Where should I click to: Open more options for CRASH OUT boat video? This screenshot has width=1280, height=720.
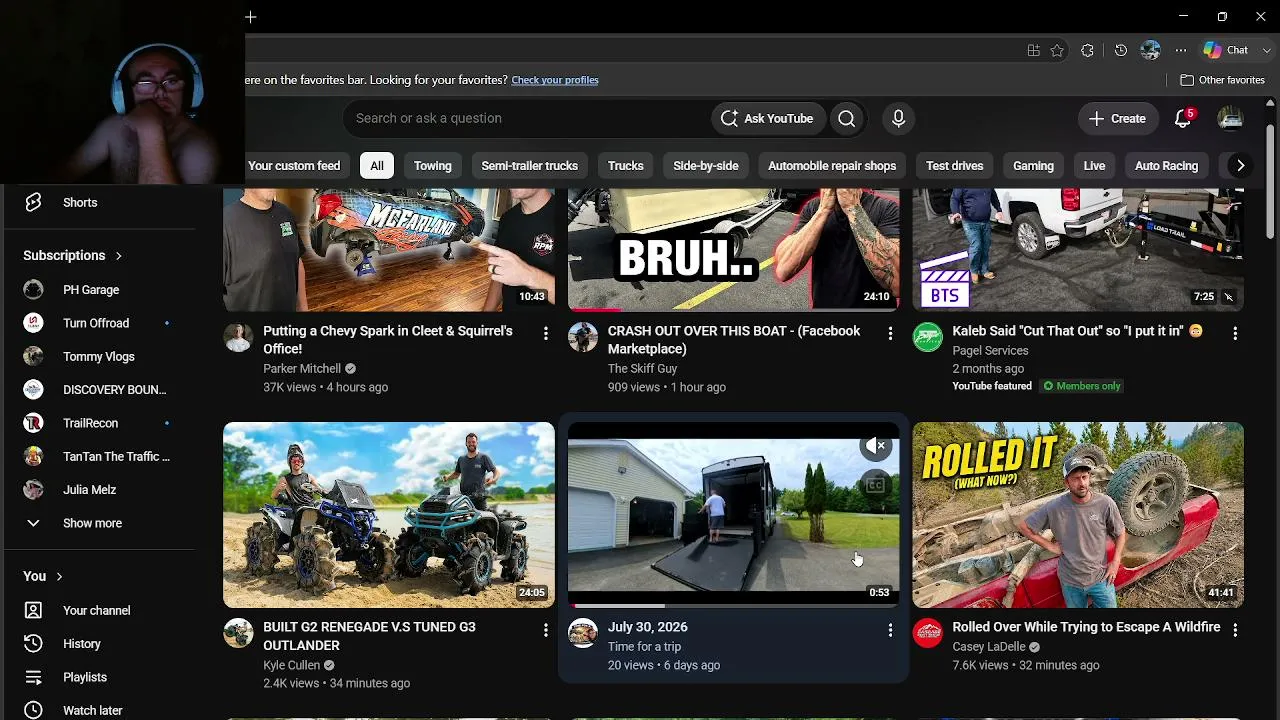tap(891, 333)
